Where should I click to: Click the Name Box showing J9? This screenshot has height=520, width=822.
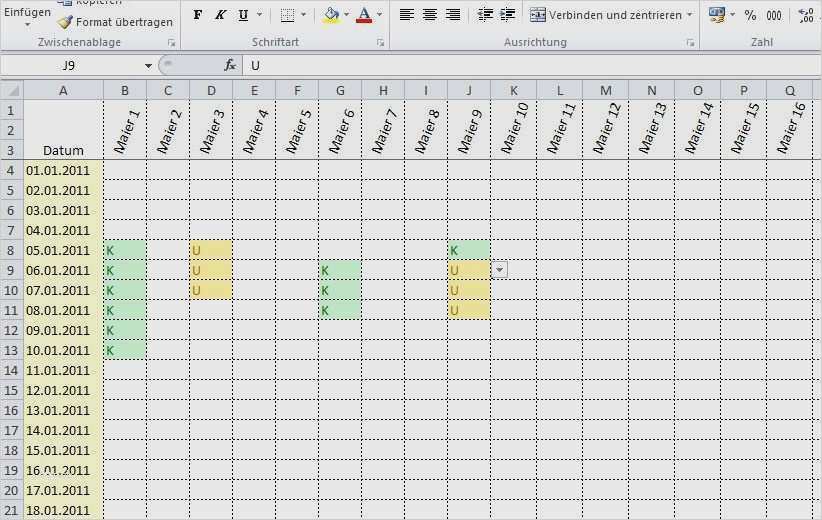click(71, 66)
